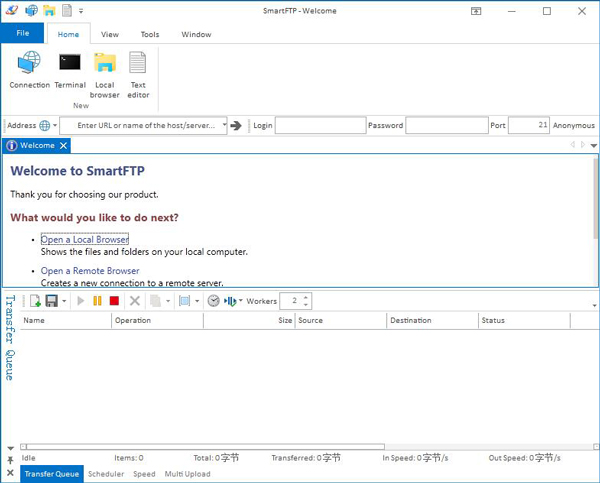600x483 pixels.
Task: Pause the transfer queue
Action: 97,301
